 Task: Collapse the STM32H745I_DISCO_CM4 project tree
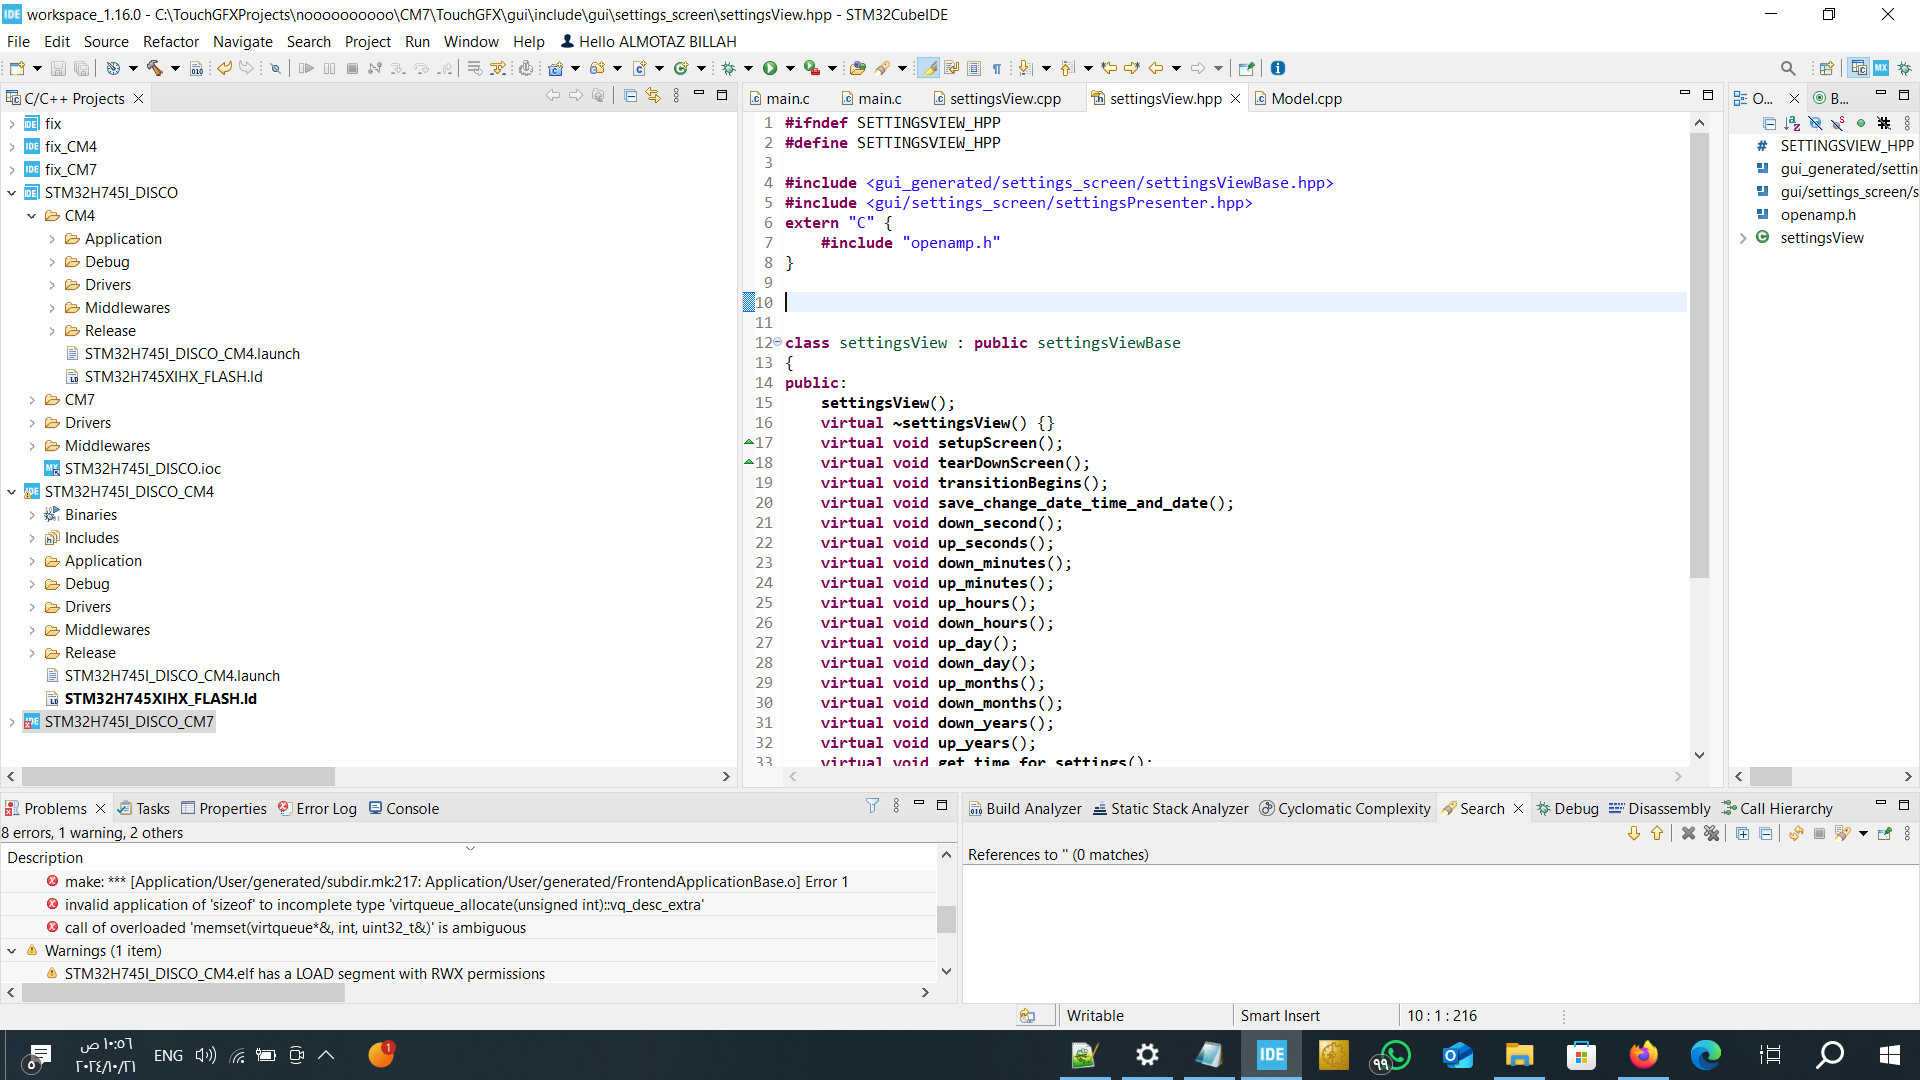coord(11,491)
